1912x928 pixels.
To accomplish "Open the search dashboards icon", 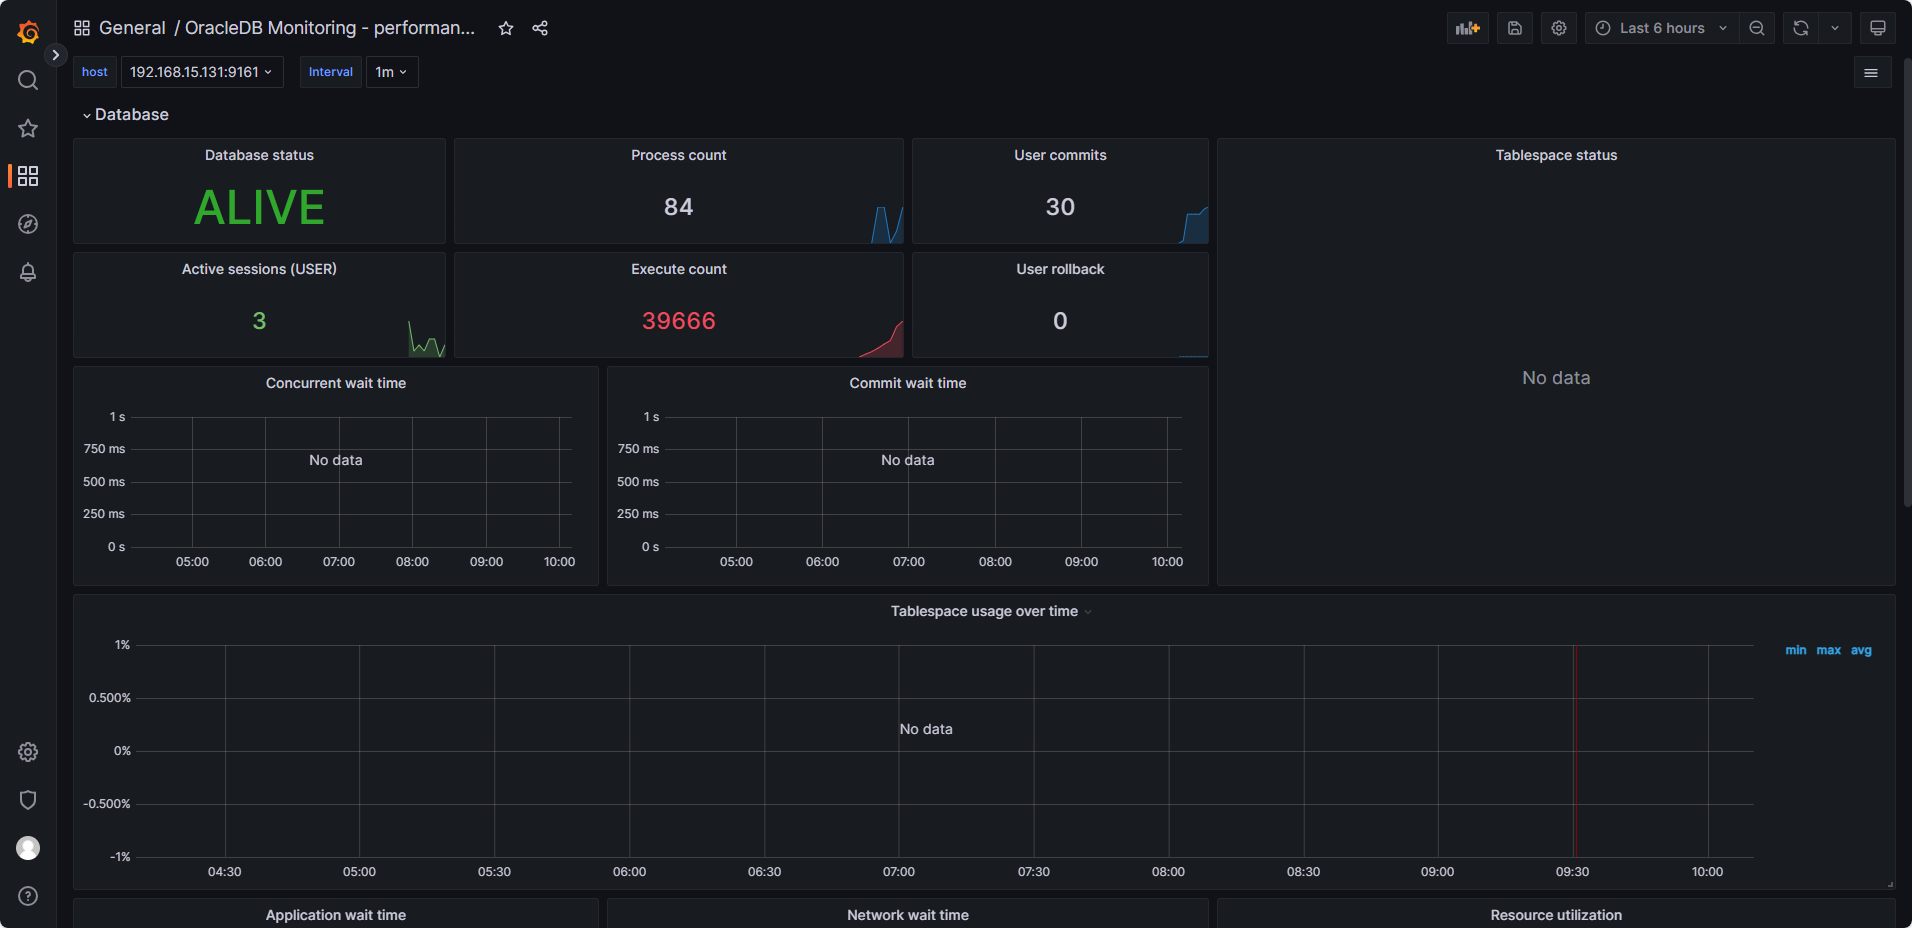I will 28,80.
